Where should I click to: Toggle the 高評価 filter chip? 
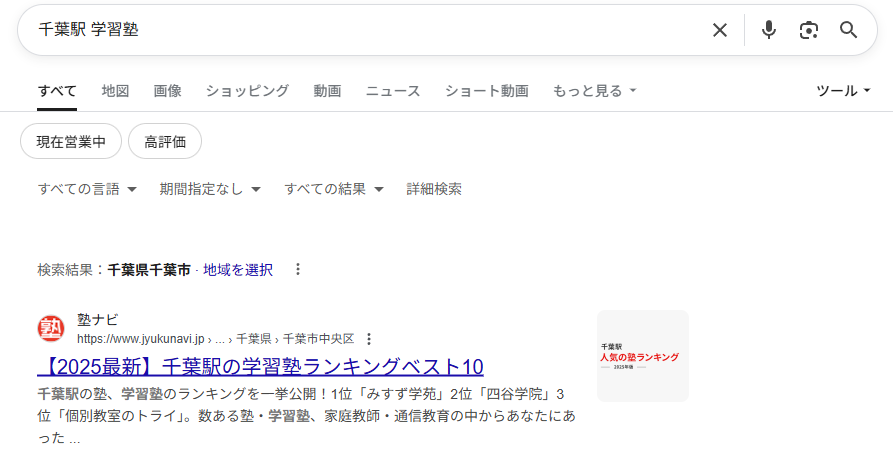(165, 141)
